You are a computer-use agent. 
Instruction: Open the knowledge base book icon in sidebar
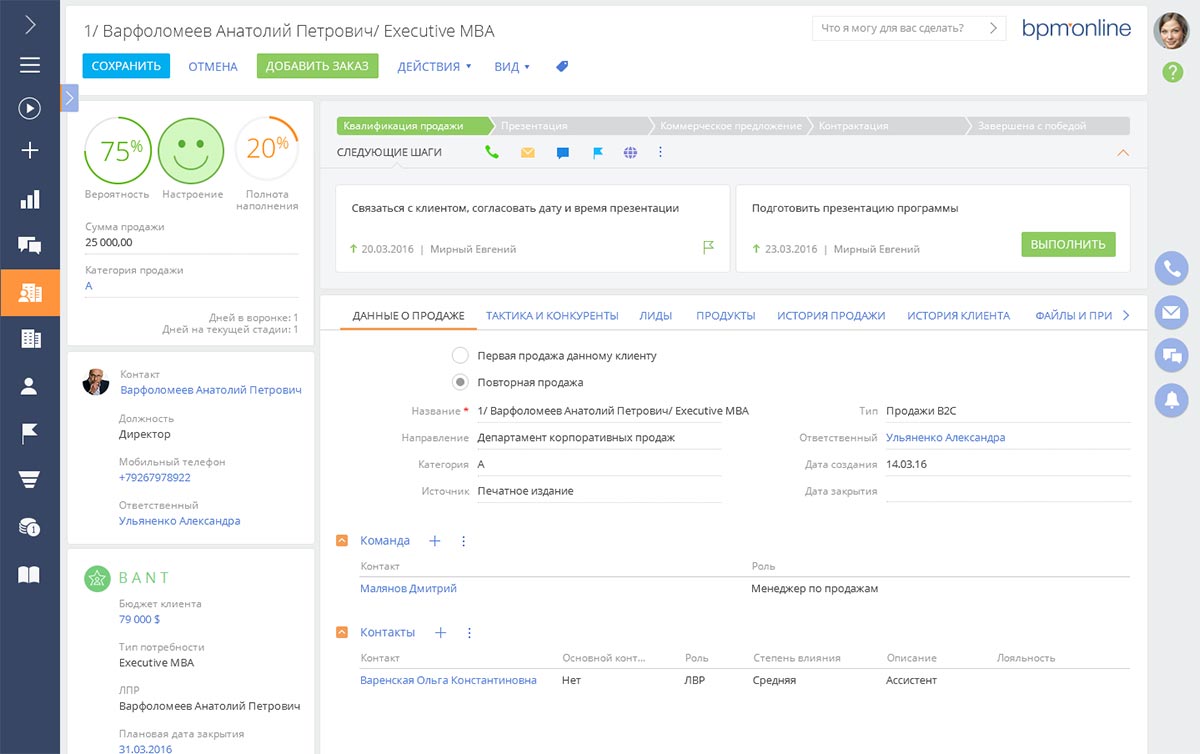(30, 574)
